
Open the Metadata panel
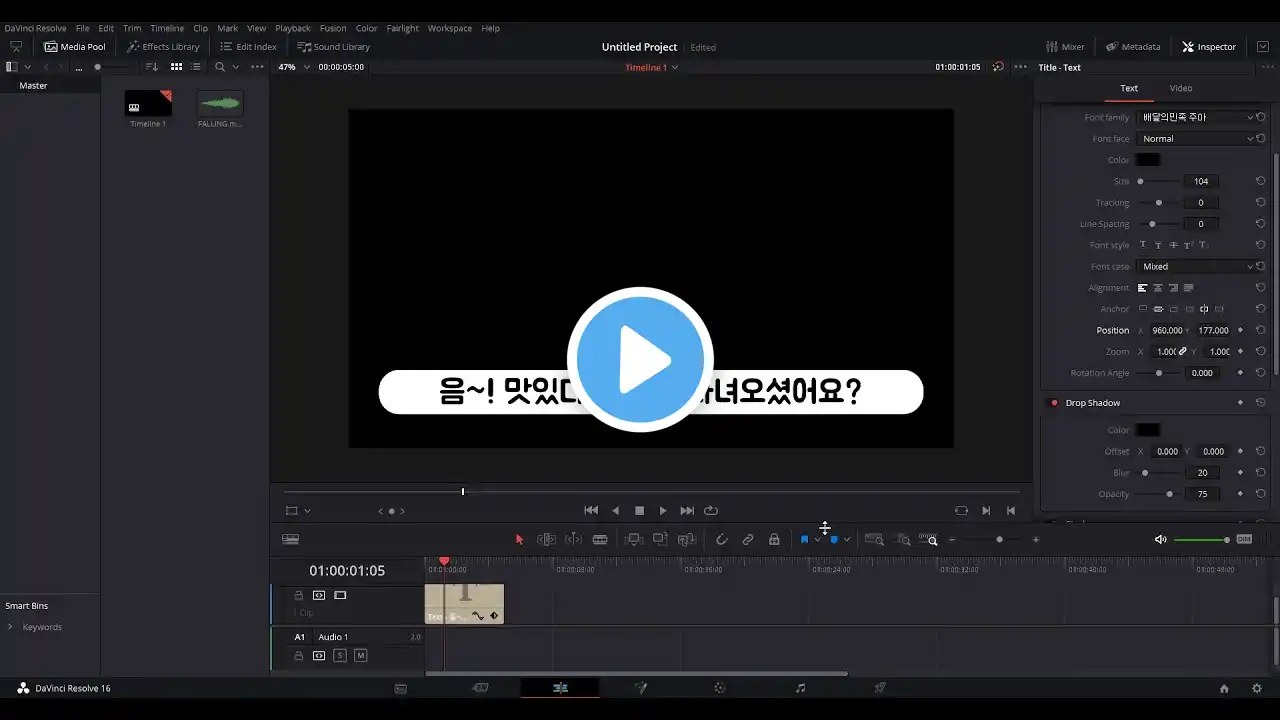(1133, 46)
